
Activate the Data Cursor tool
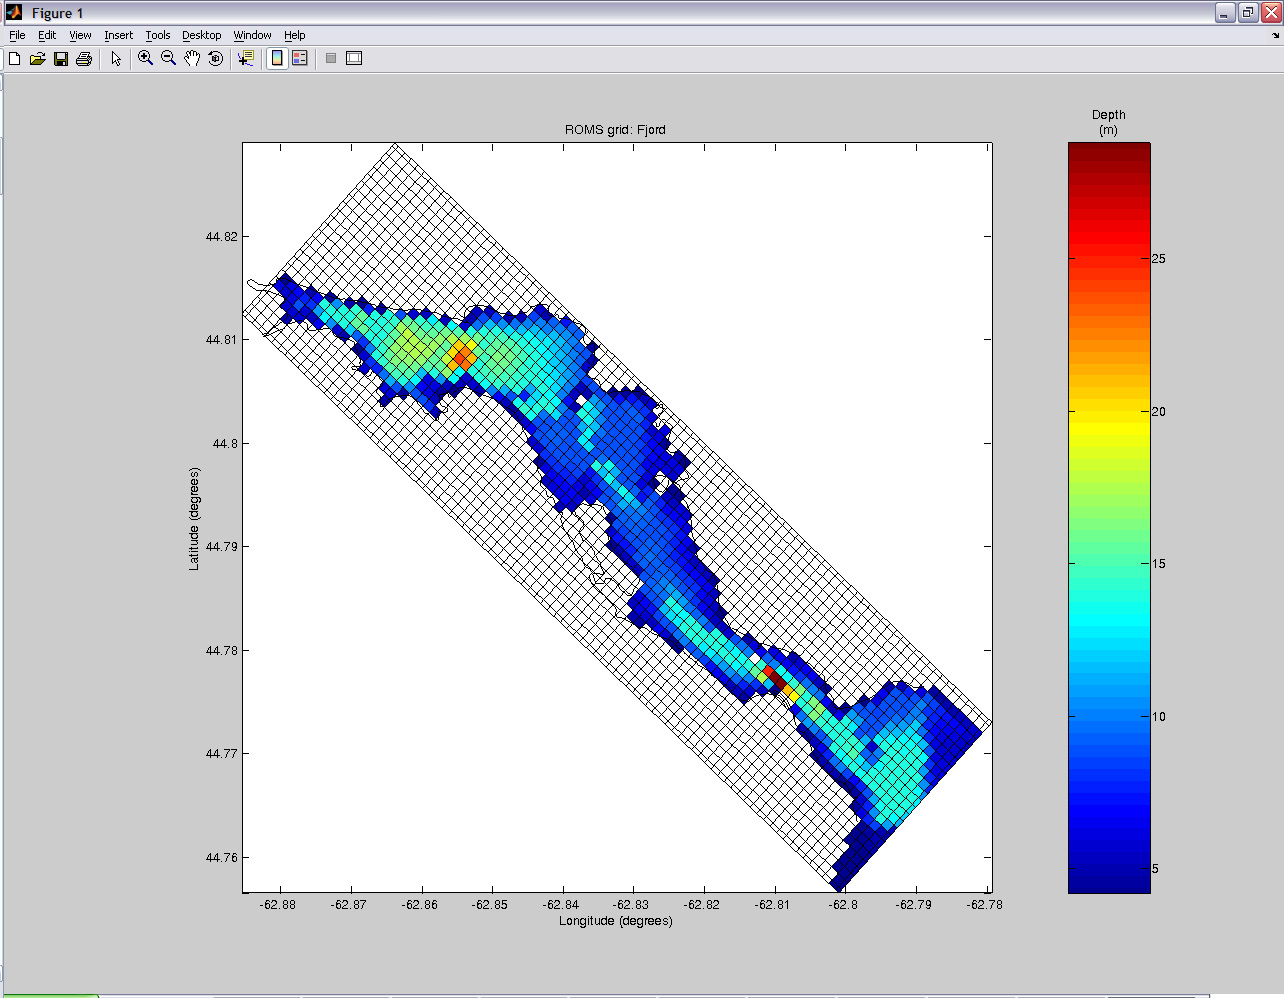click(x=246, y=59)
